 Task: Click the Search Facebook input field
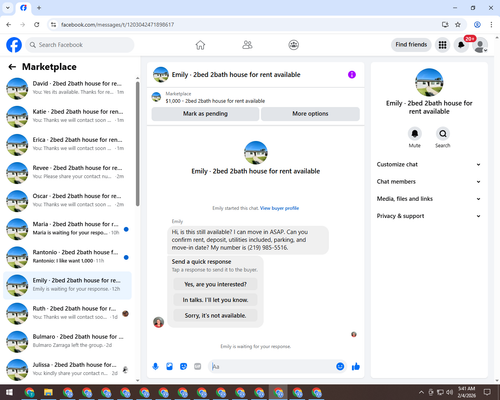click(x=80, y=45)
